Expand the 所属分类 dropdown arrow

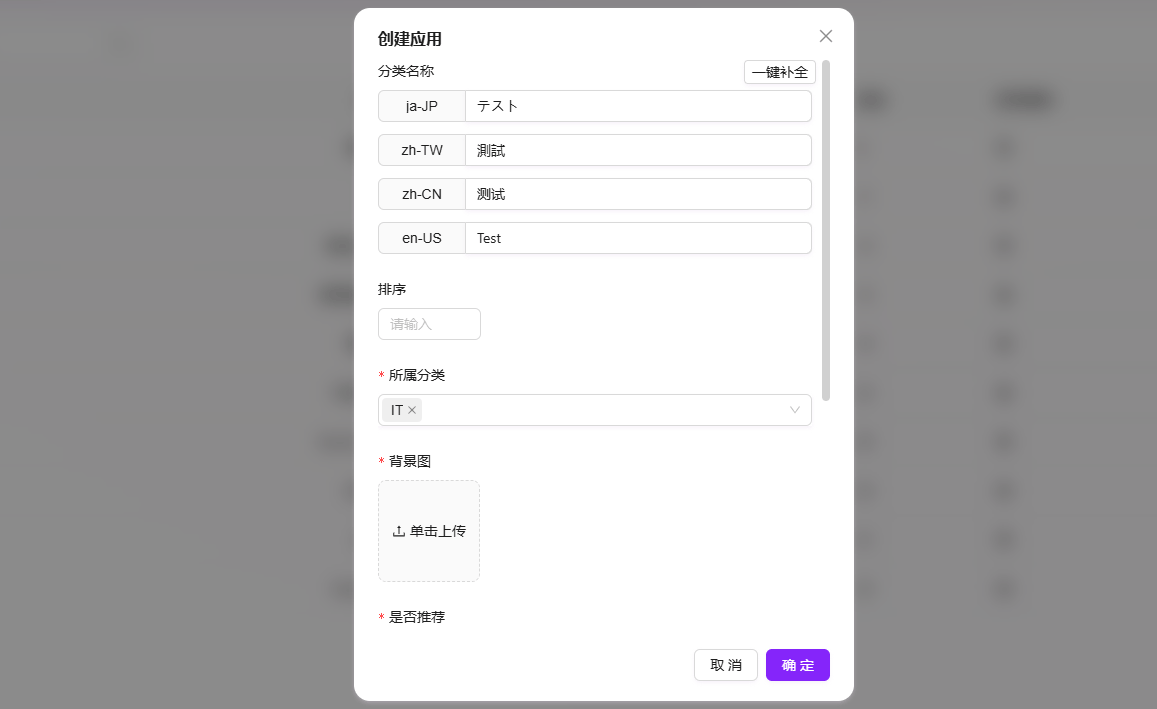coord(795,410)
